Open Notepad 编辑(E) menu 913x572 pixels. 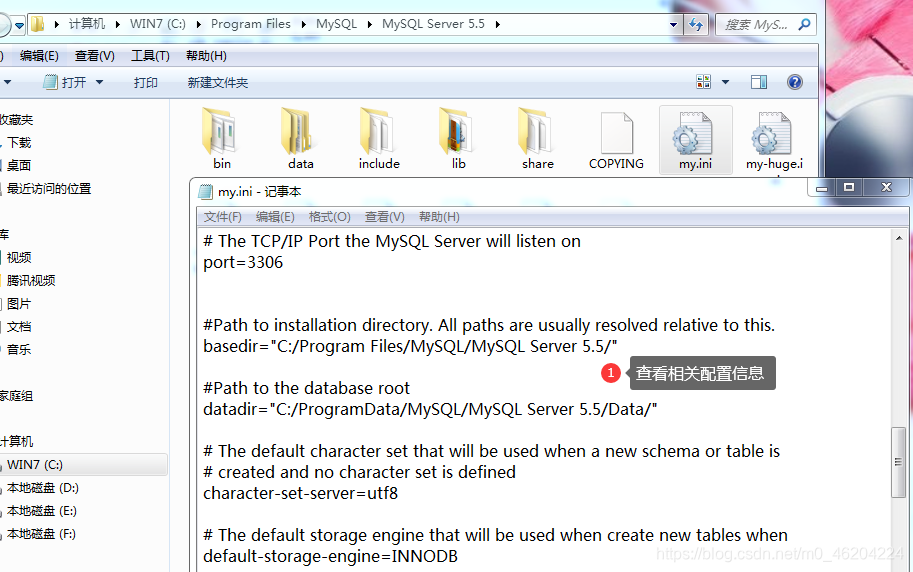pos(275,217)
